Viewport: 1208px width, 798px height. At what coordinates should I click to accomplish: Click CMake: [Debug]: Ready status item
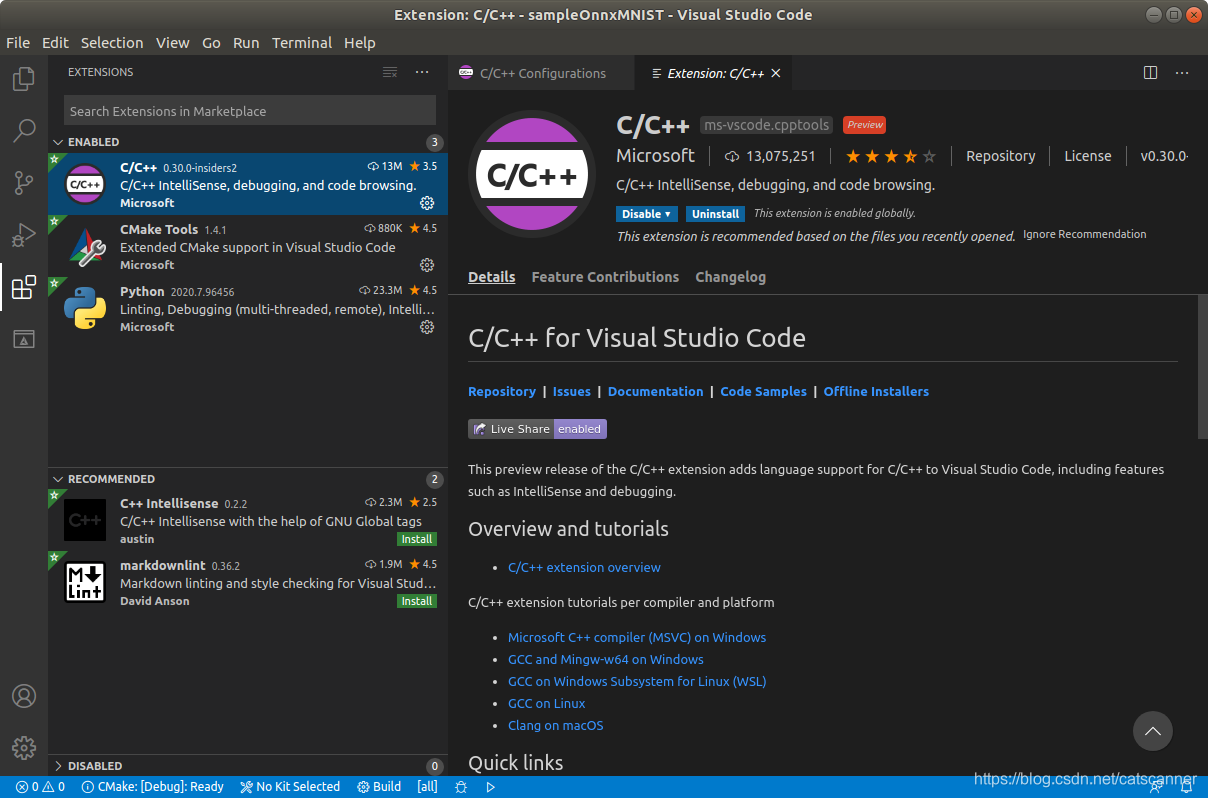152,787
